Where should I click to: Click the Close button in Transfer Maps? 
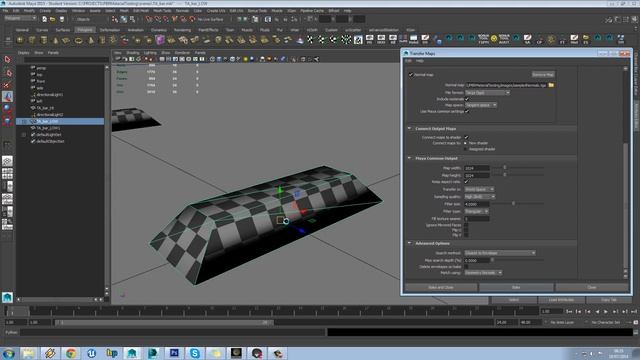(x=592, y=287)
